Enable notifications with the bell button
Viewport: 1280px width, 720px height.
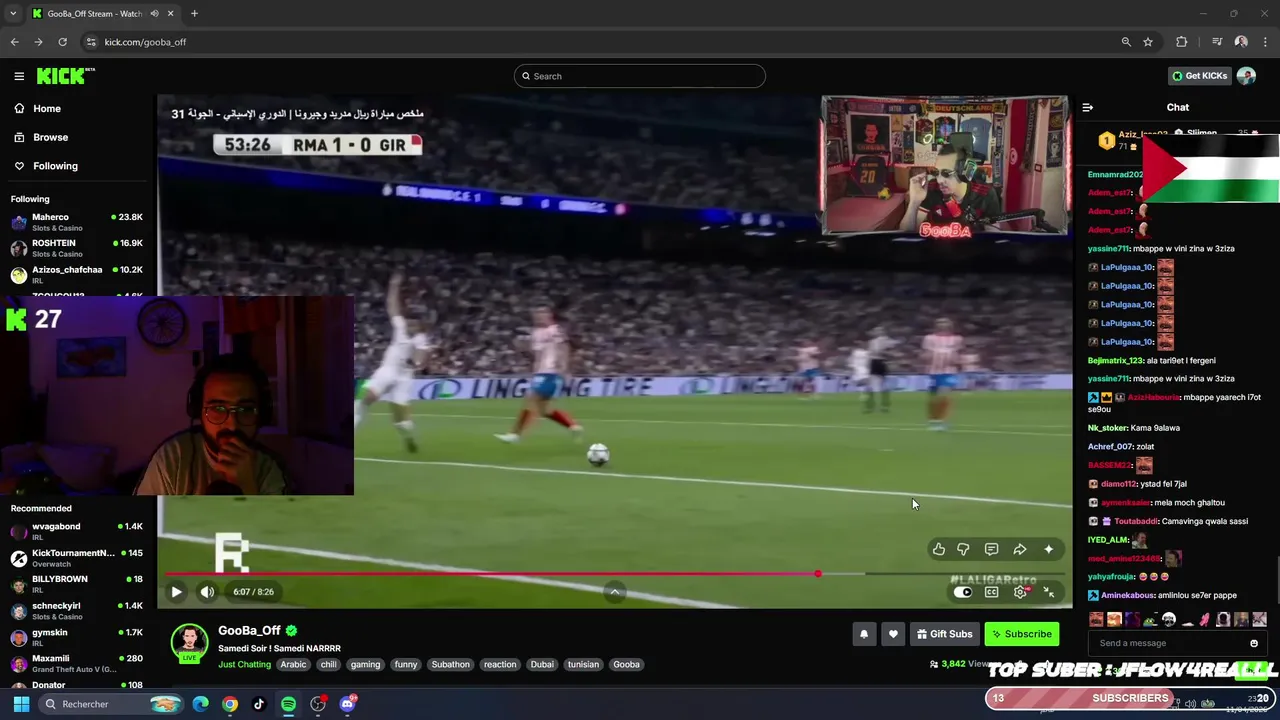pos(864,634)
